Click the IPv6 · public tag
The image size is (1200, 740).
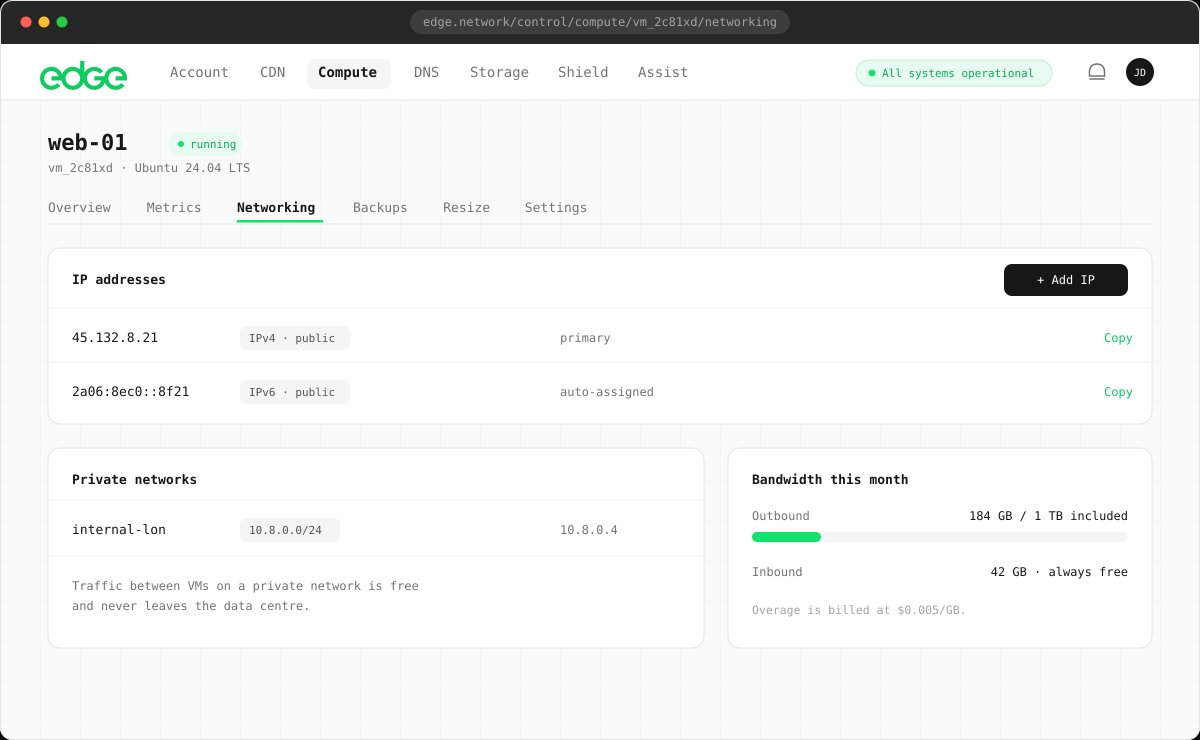point(295,392)
